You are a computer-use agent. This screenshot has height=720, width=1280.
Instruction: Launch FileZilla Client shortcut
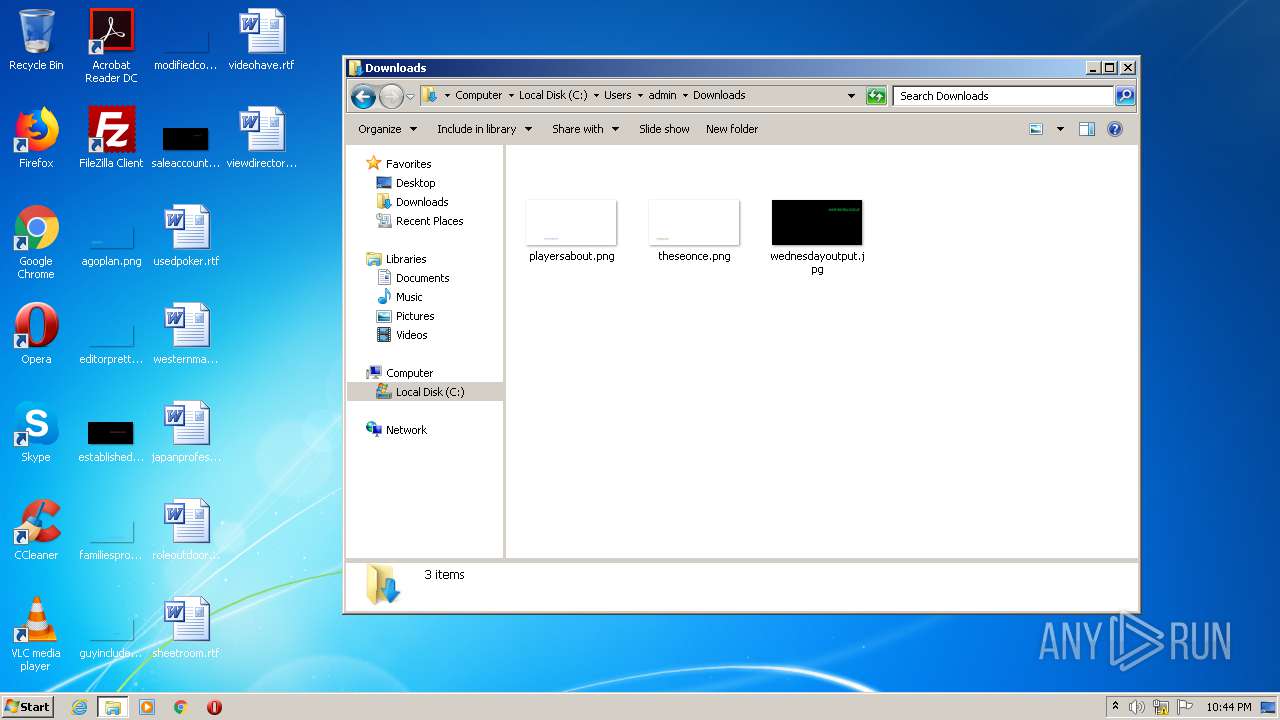111,139
